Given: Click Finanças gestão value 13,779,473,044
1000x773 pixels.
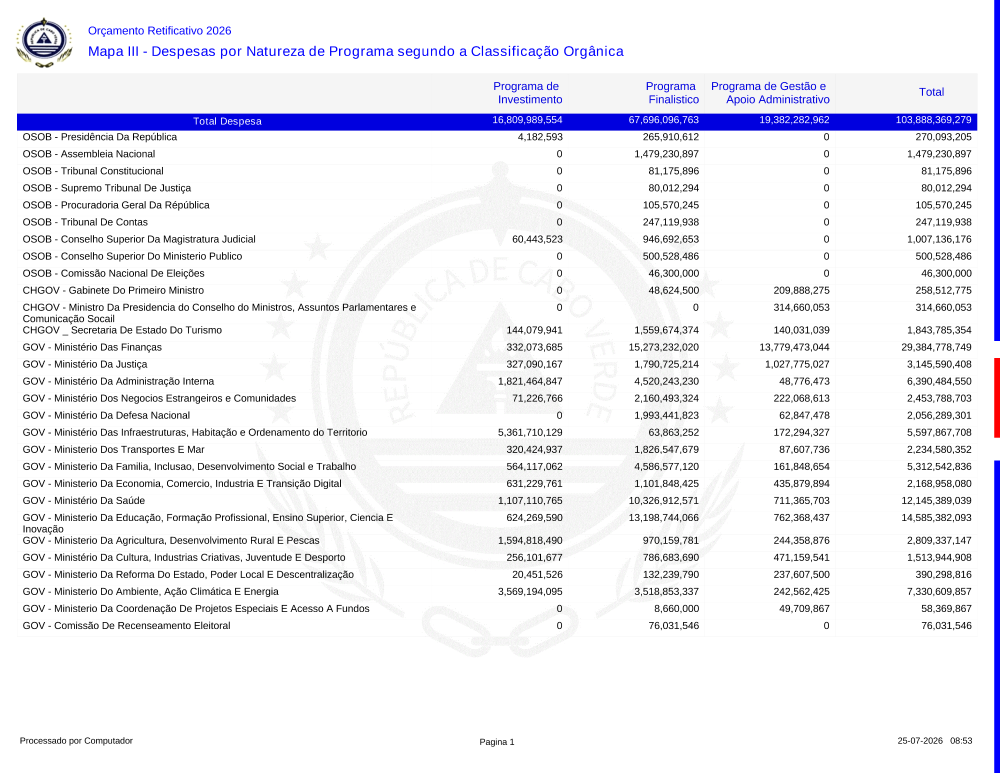Looking at the screenshot, I should pos(794,348).
